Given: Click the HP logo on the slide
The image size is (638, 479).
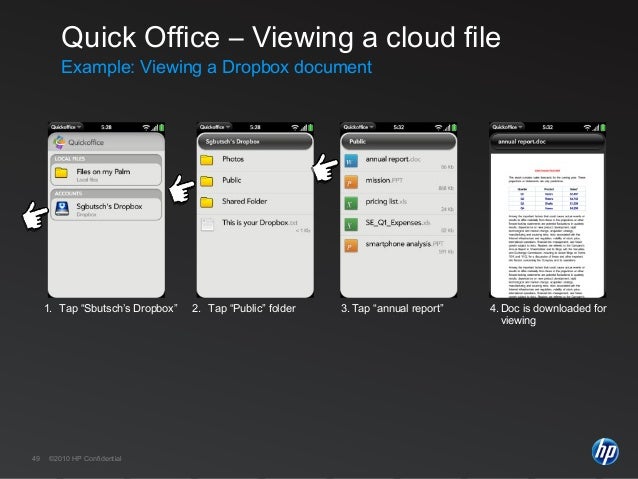Looking at the screenshot, I should [x=605, y=451].
